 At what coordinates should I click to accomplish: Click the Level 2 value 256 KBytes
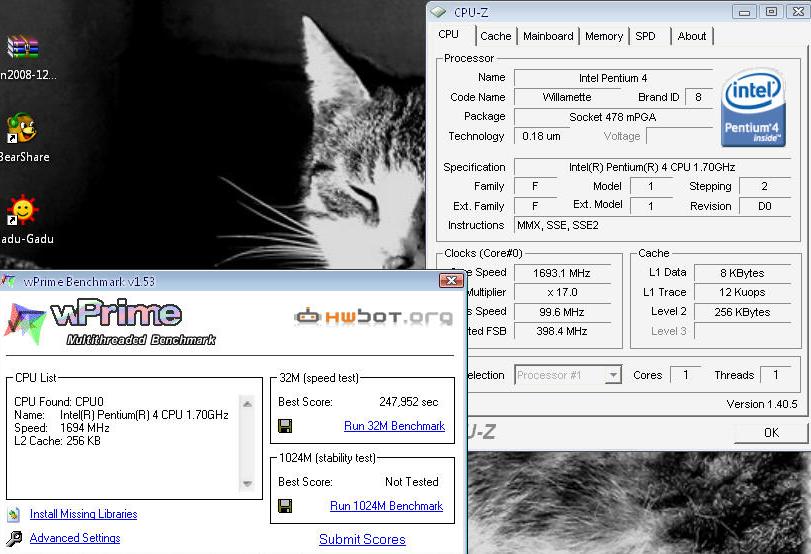(x=742, y=312)
